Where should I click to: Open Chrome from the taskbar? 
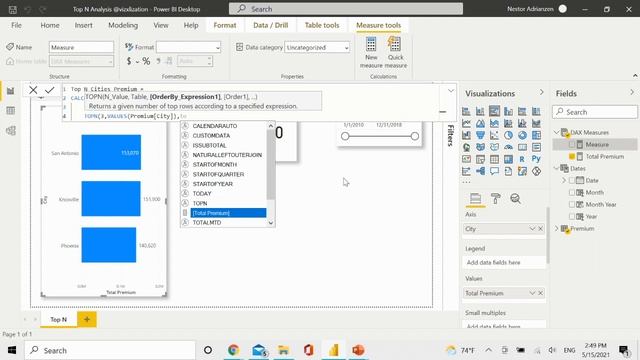click(x=233, y=350)
